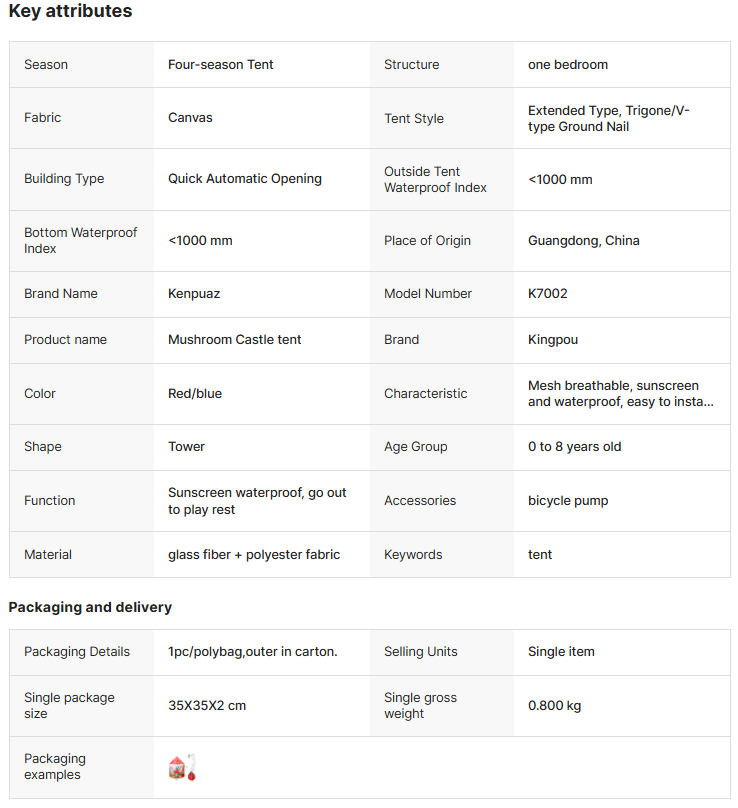Viewport: 738px width, 808px height.
Task: Select the bicycle pump accessories value
Action: (x=568, y=501)
